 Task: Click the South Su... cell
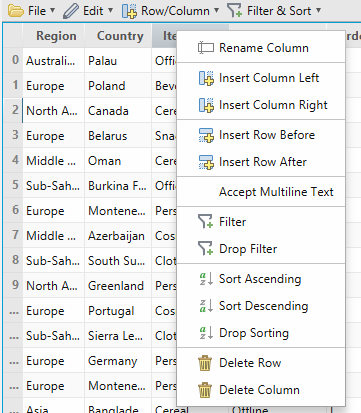tap(118, 261)
